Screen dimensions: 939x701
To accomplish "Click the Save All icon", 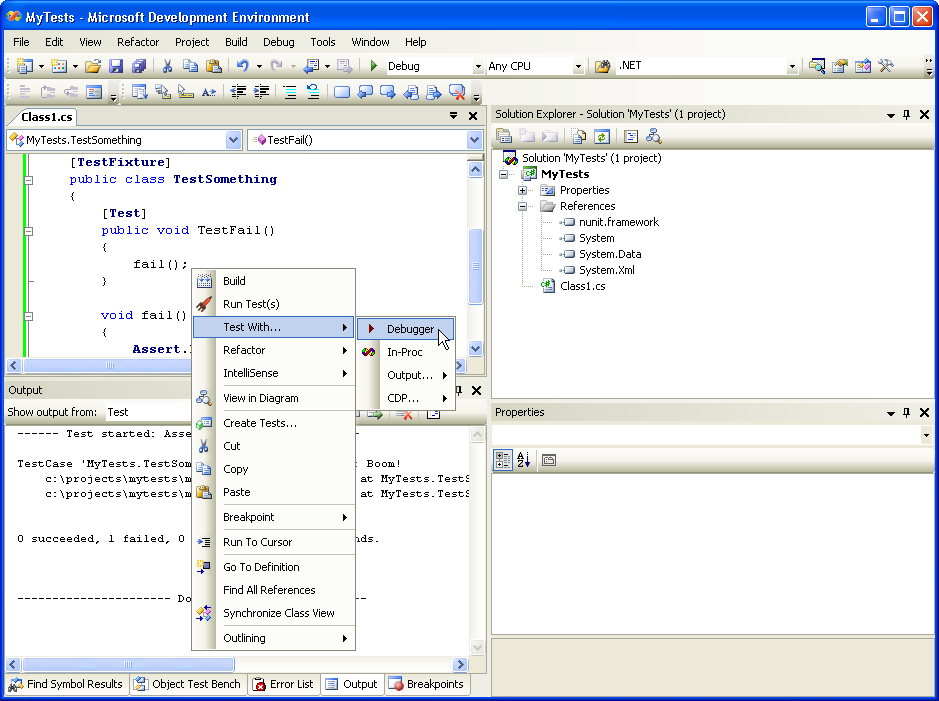I will (x=139, y=66).
